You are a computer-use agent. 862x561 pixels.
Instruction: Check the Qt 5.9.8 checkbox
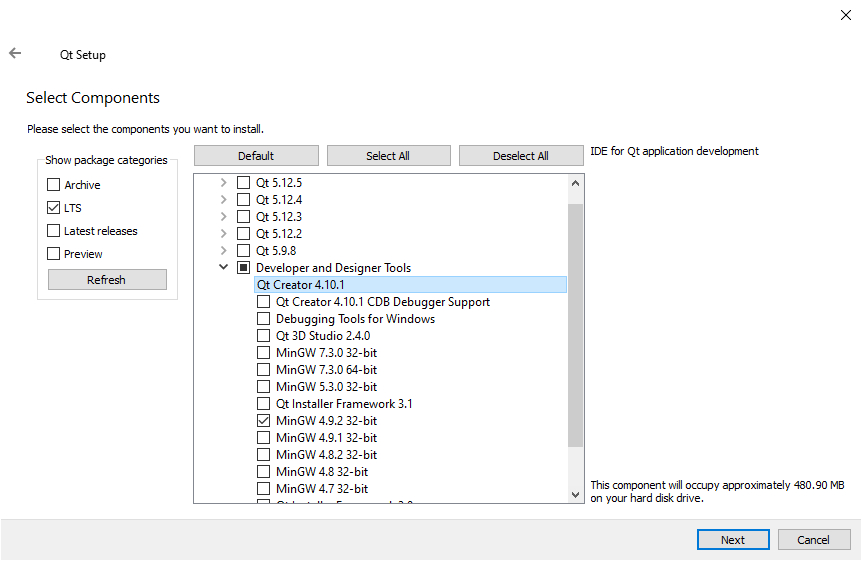pos(243,250)
